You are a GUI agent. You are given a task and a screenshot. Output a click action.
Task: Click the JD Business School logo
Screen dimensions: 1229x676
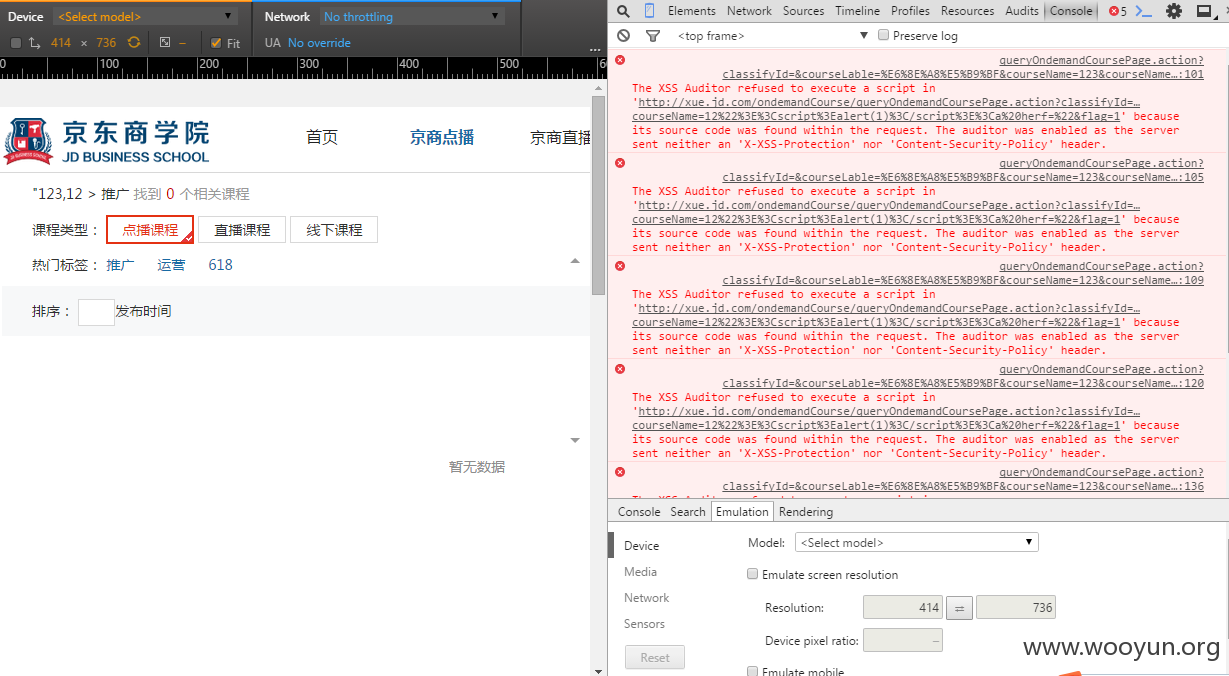pos(108,141)
